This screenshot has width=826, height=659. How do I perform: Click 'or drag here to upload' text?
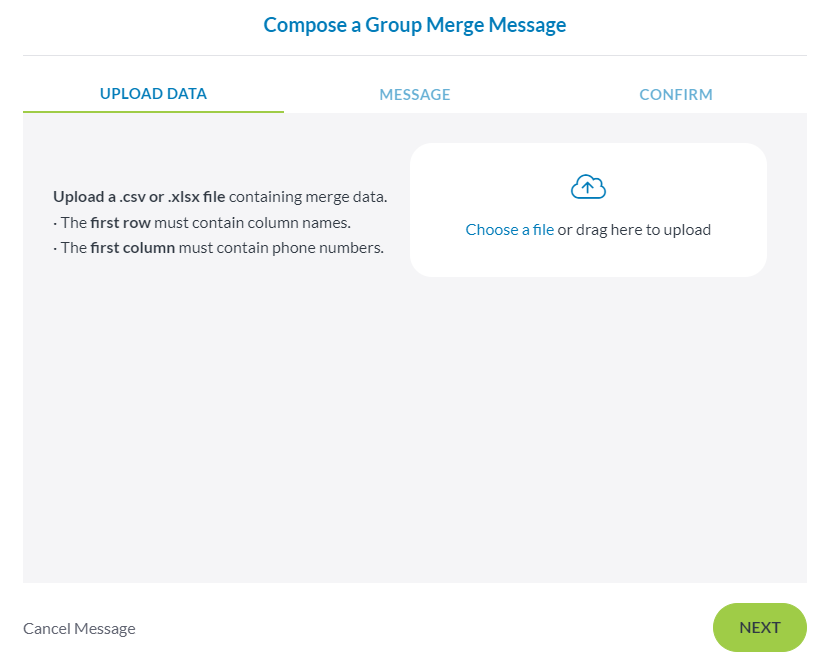[635, 230]
